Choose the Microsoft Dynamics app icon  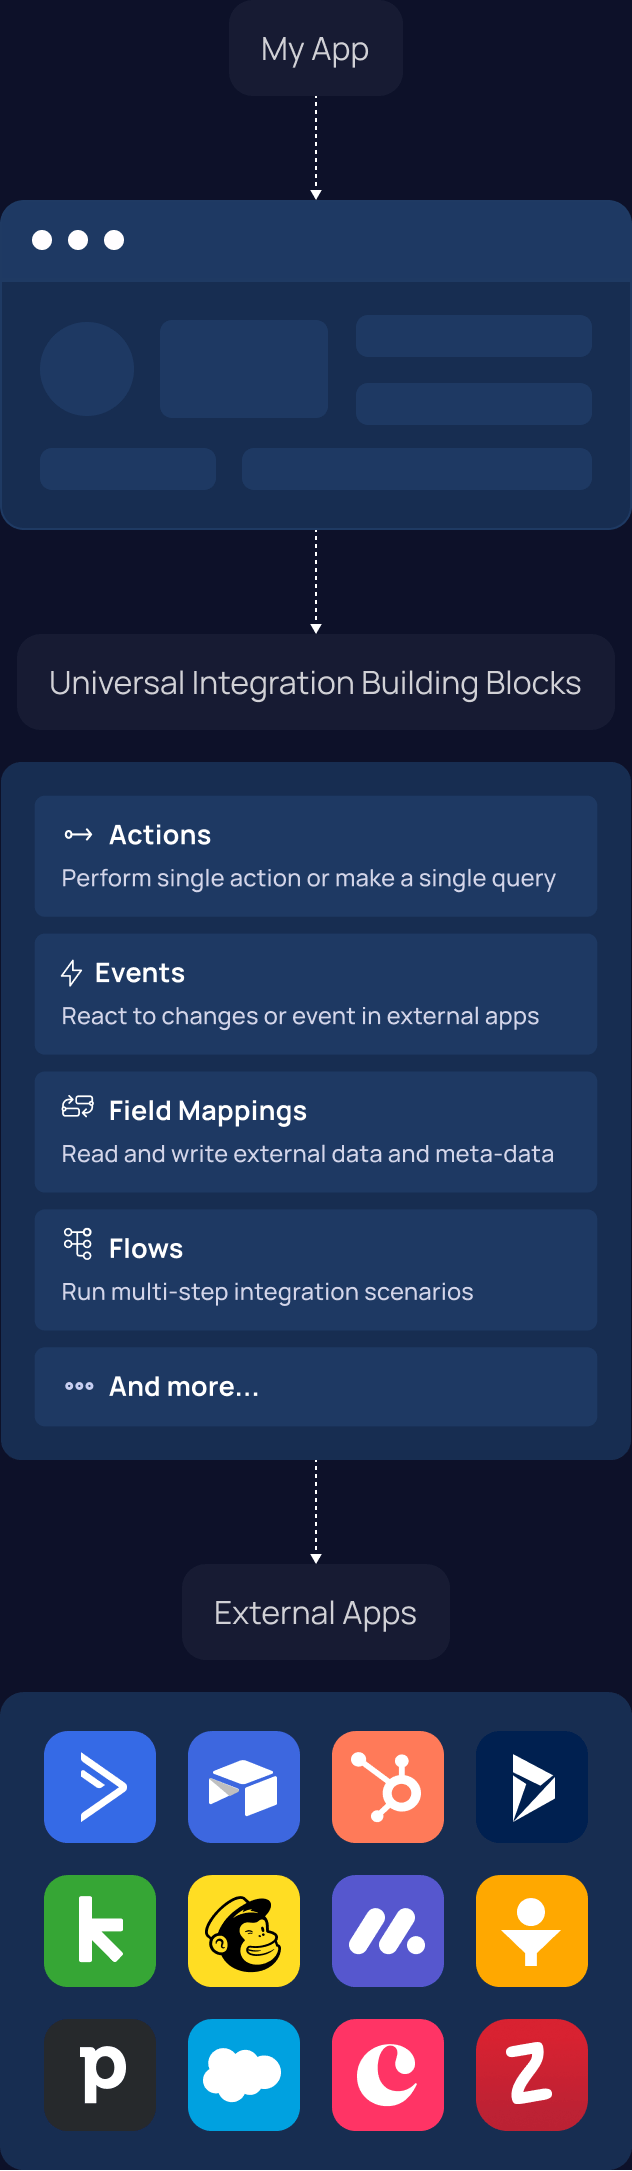(532, 1787)
